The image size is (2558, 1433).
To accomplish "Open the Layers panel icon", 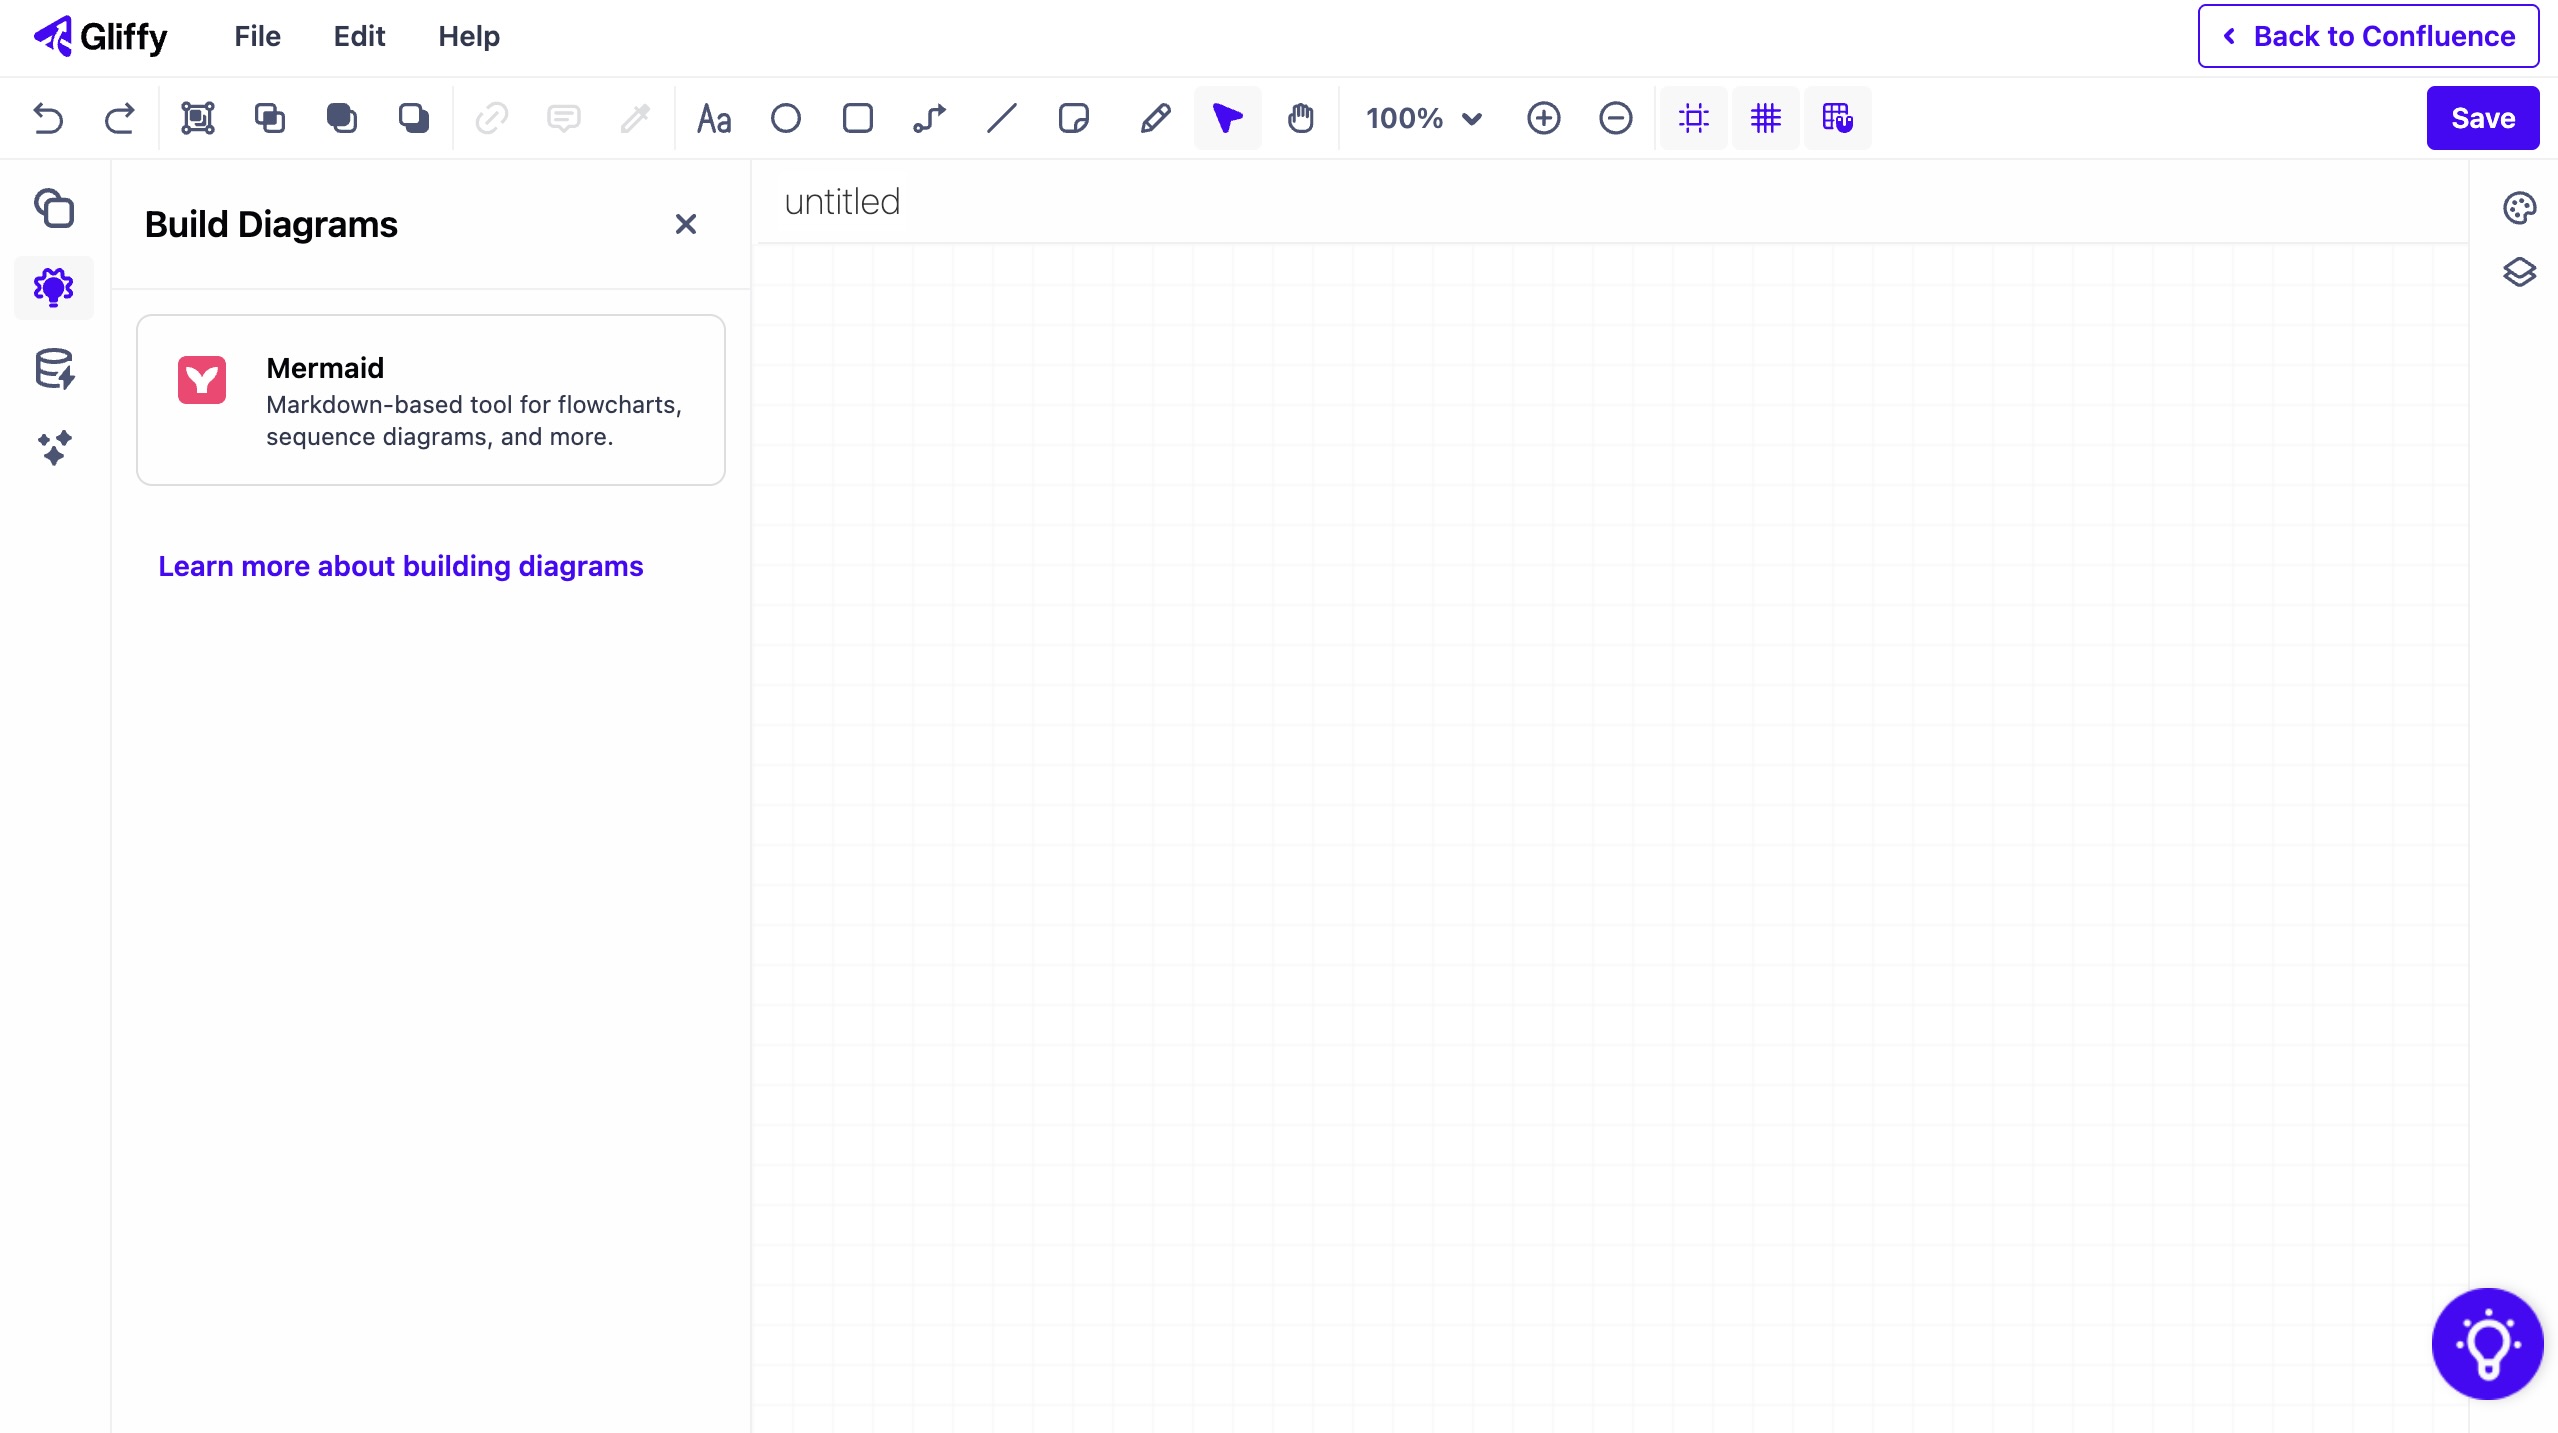I will (x=2520, y=272).
